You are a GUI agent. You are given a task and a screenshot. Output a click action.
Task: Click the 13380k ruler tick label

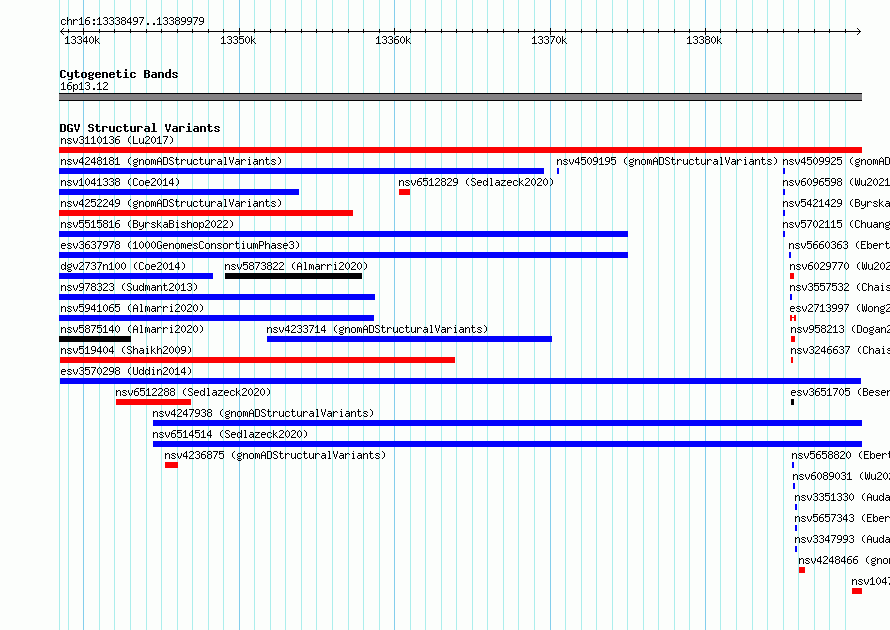pyautogui.click(x=704, y=40)
